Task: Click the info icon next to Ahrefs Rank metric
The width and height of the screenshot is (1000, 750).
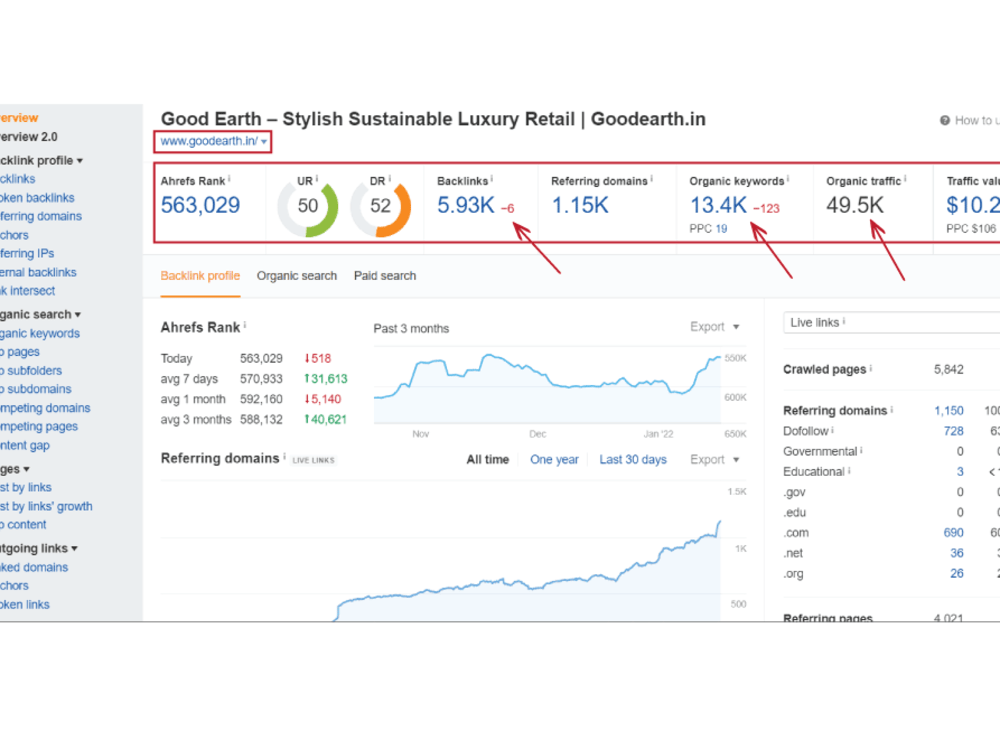Action: (x=230, y=179)
